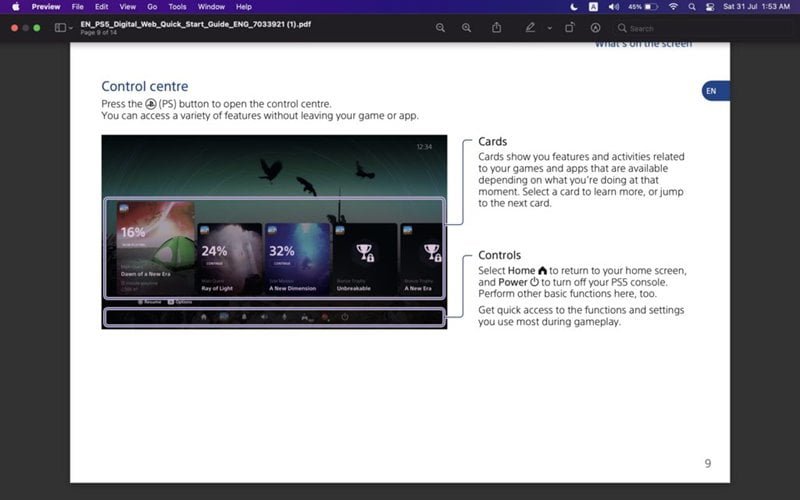Open the View menu
Viewport: 800px width, 500px height.
click(x=128, y=7)
